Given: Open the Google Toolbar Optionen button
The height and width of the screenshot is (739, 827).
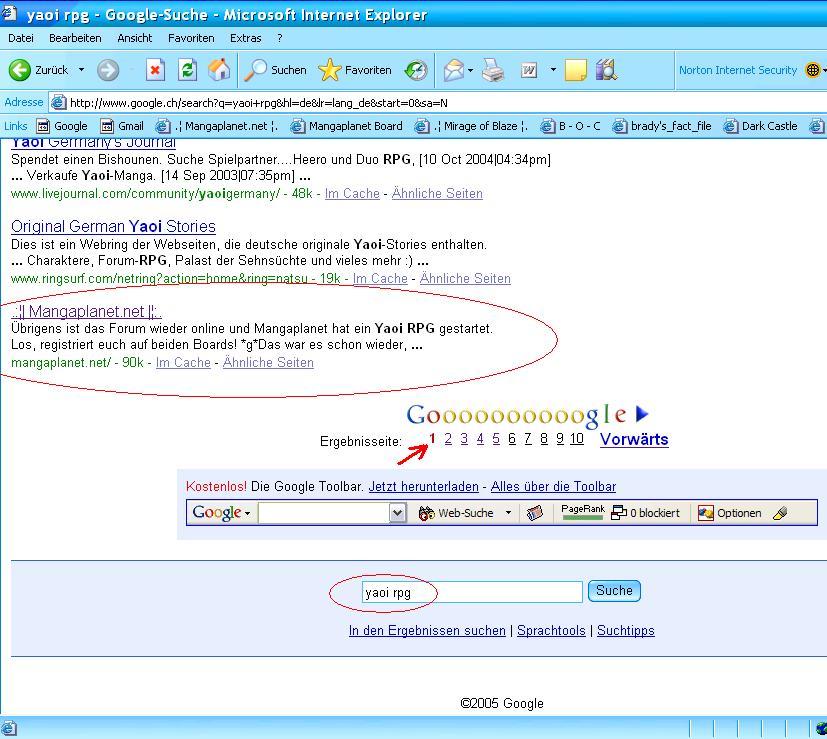Looking at the screenshot, I should pyautogui.click(x=729, y=513).
